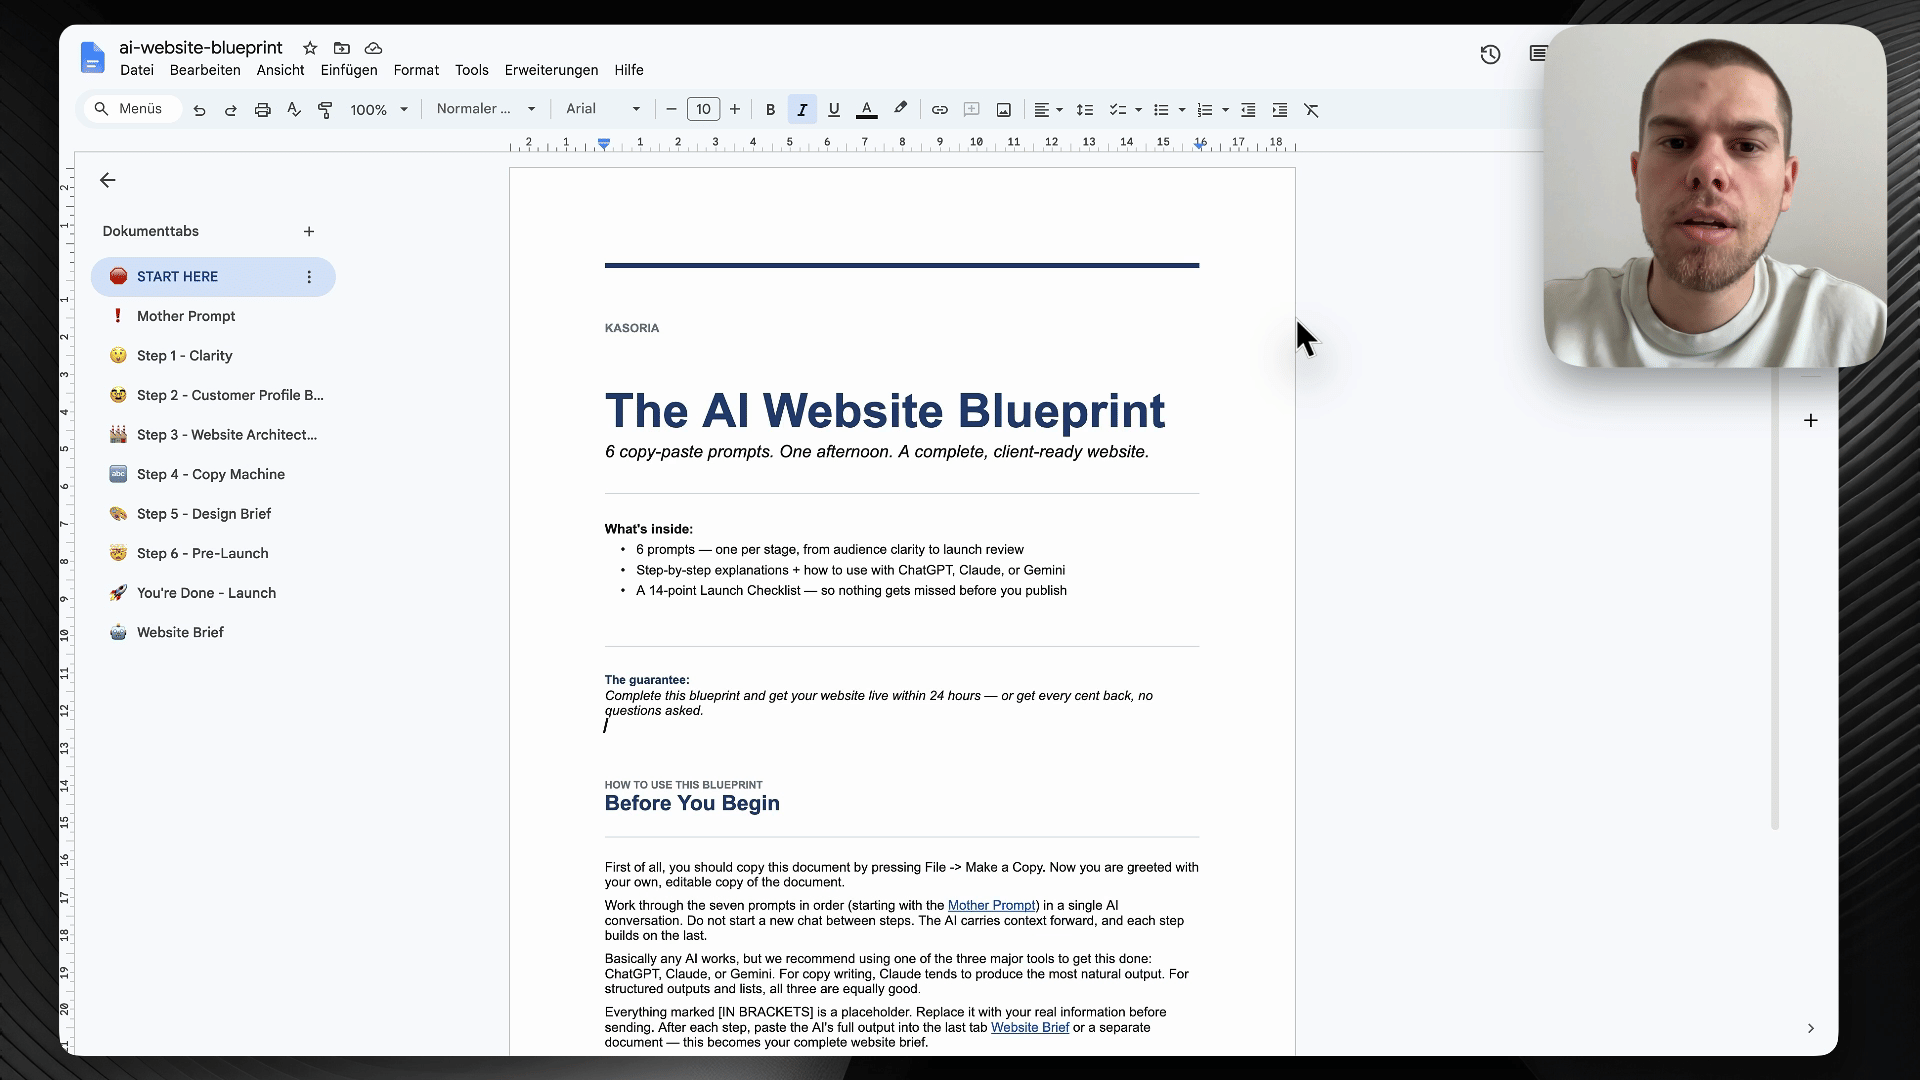Viewport: 1920px width, 1080px height.
Task: Click the font size input field
Action: click(x=703, y=110)
